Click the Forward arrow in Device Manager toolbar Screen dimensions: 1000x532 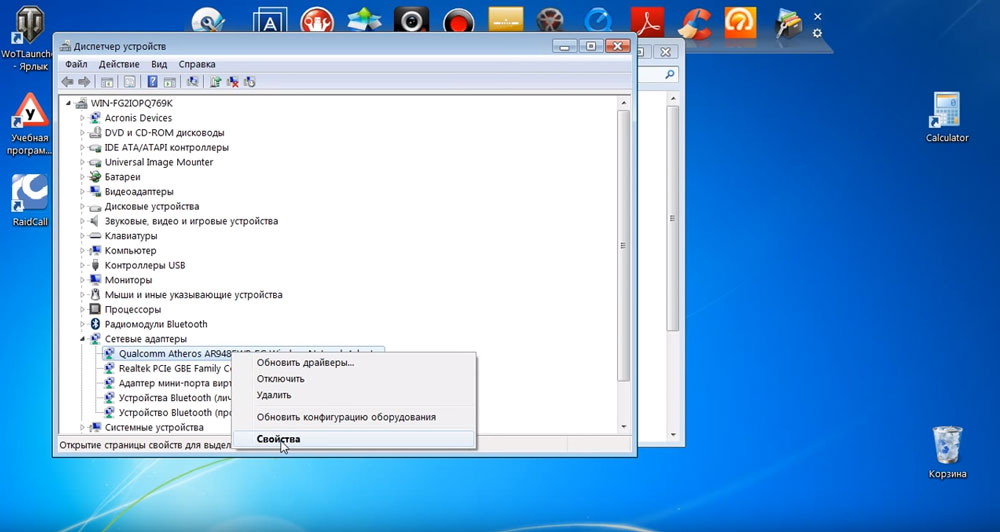tap(84, 82)
